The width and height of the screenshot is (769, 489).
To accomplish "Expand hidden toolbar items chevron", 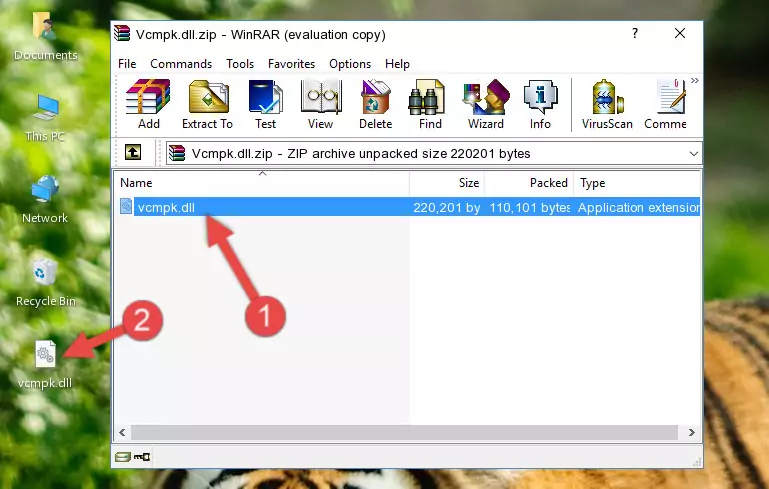I will click(694, 80).
